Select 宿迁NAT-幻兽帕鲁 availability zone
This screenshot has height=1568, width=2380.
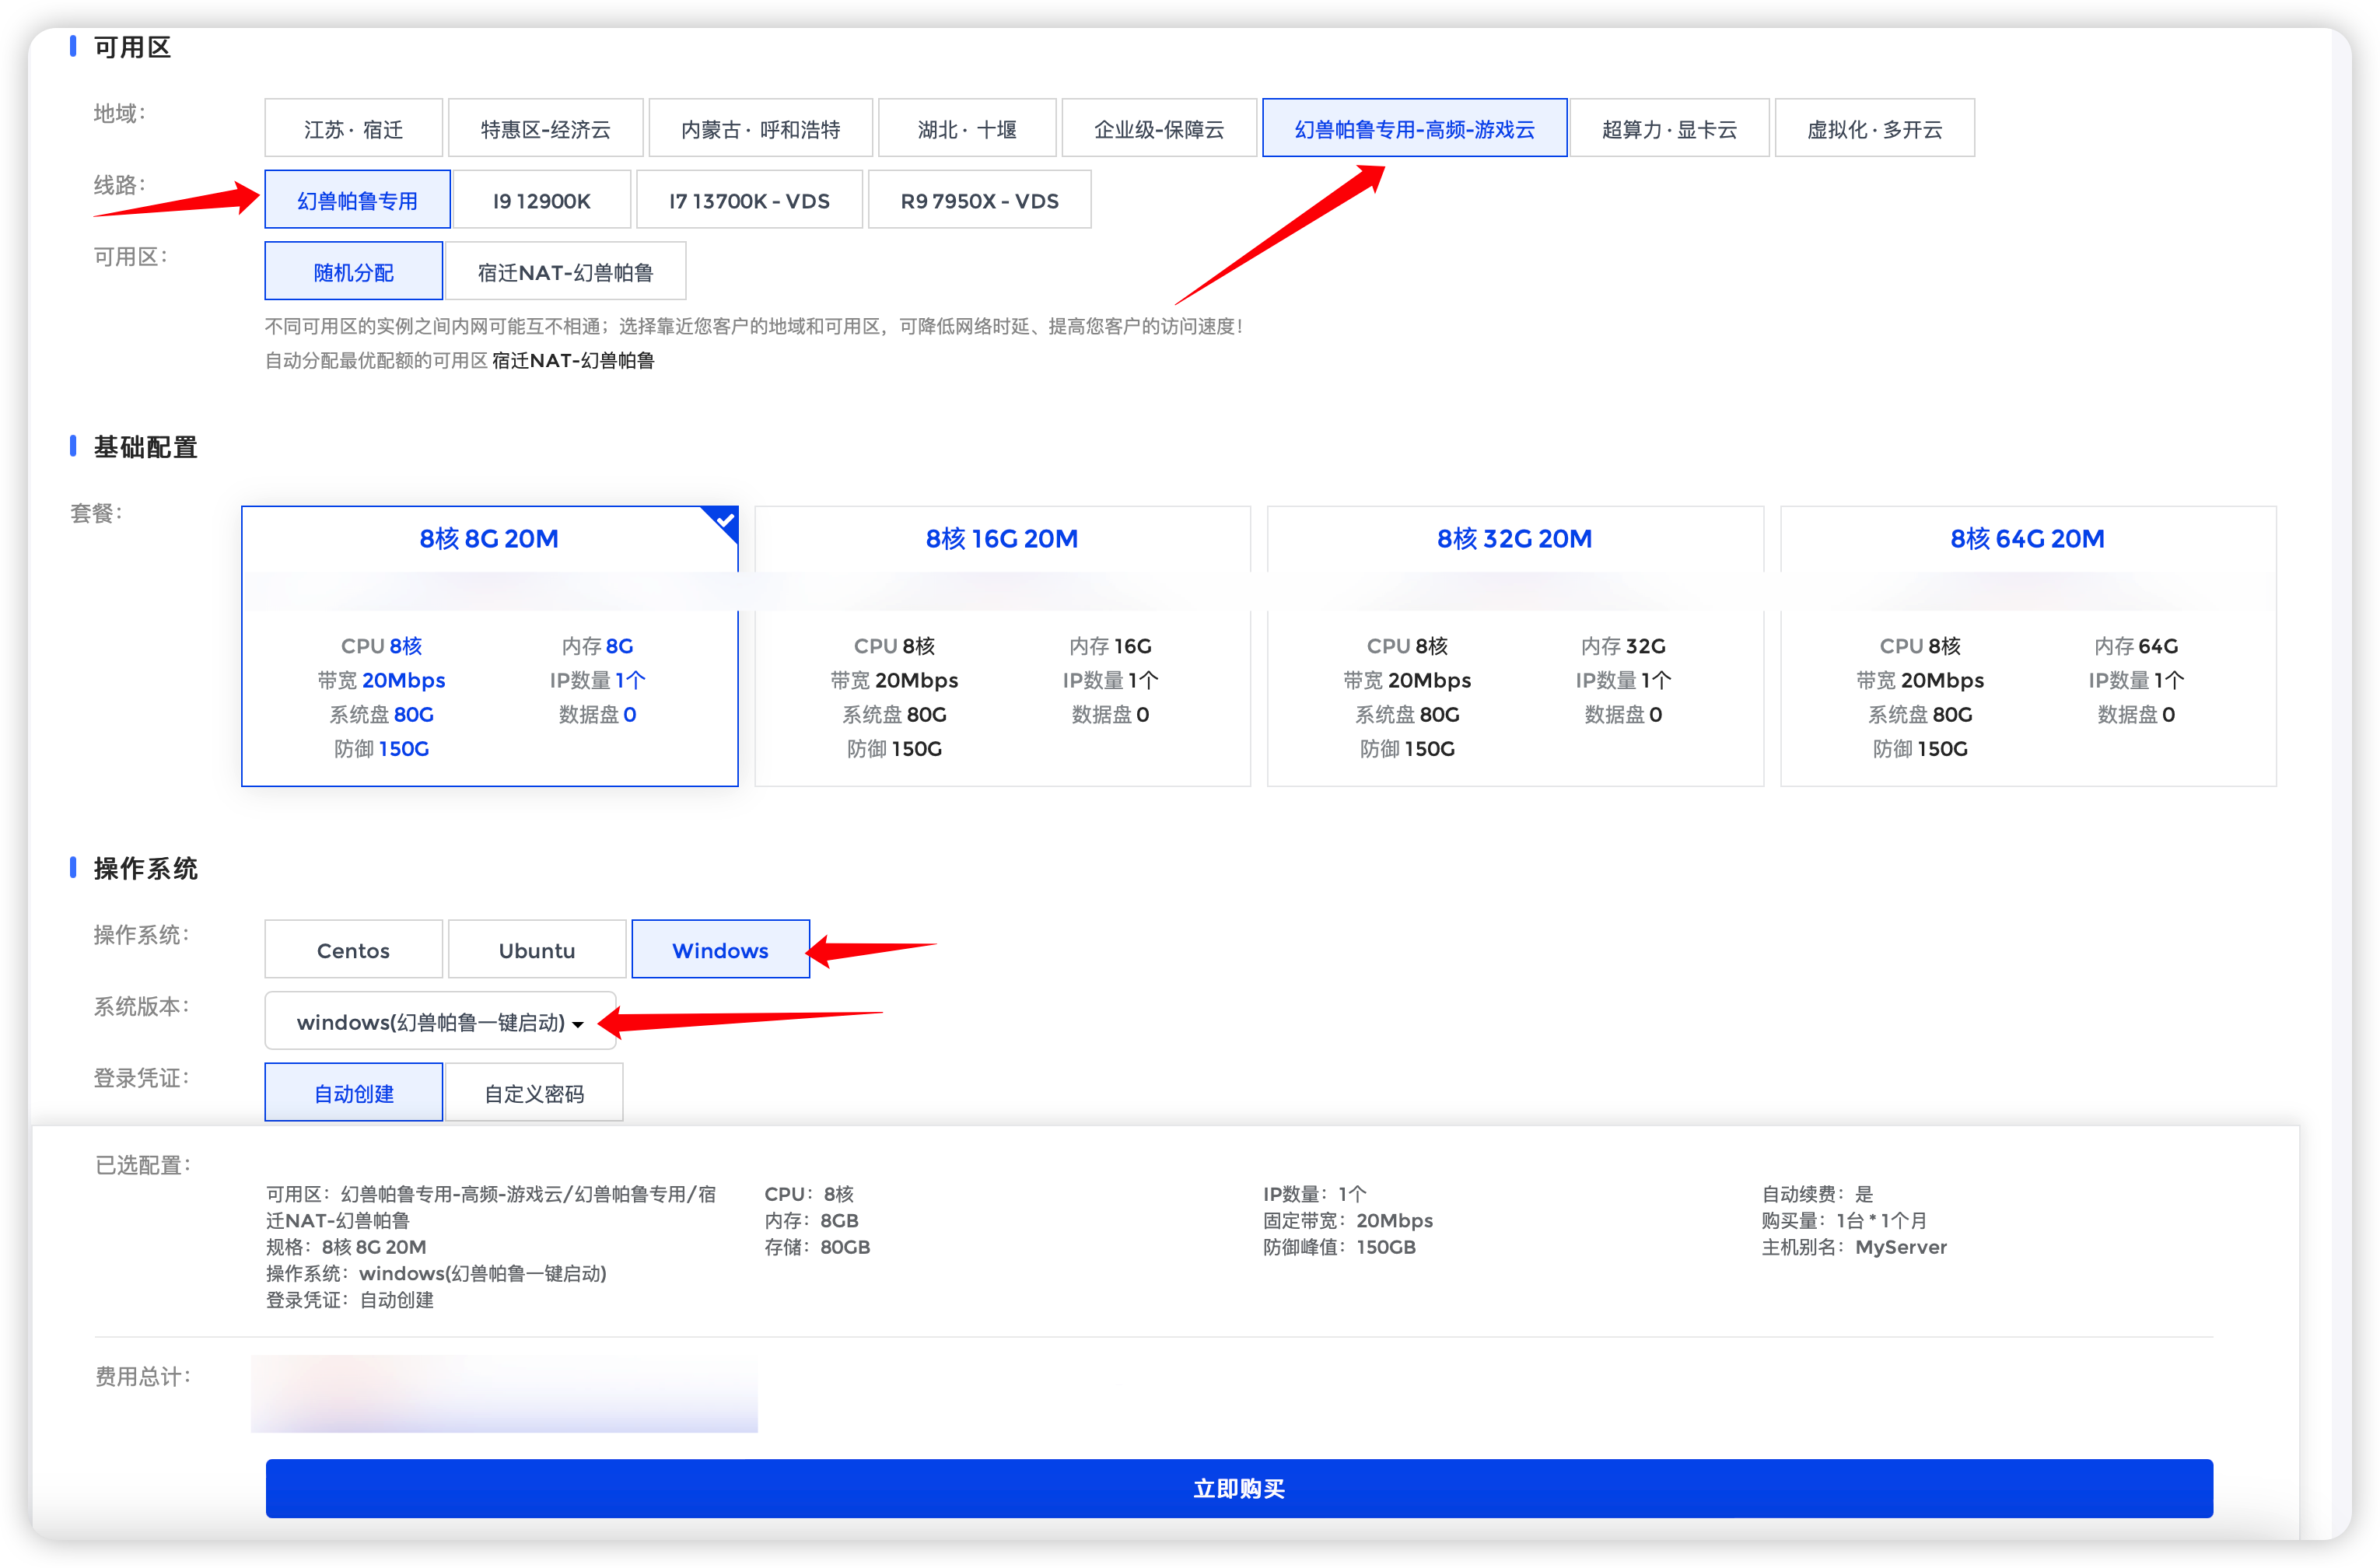coord(565,272)
